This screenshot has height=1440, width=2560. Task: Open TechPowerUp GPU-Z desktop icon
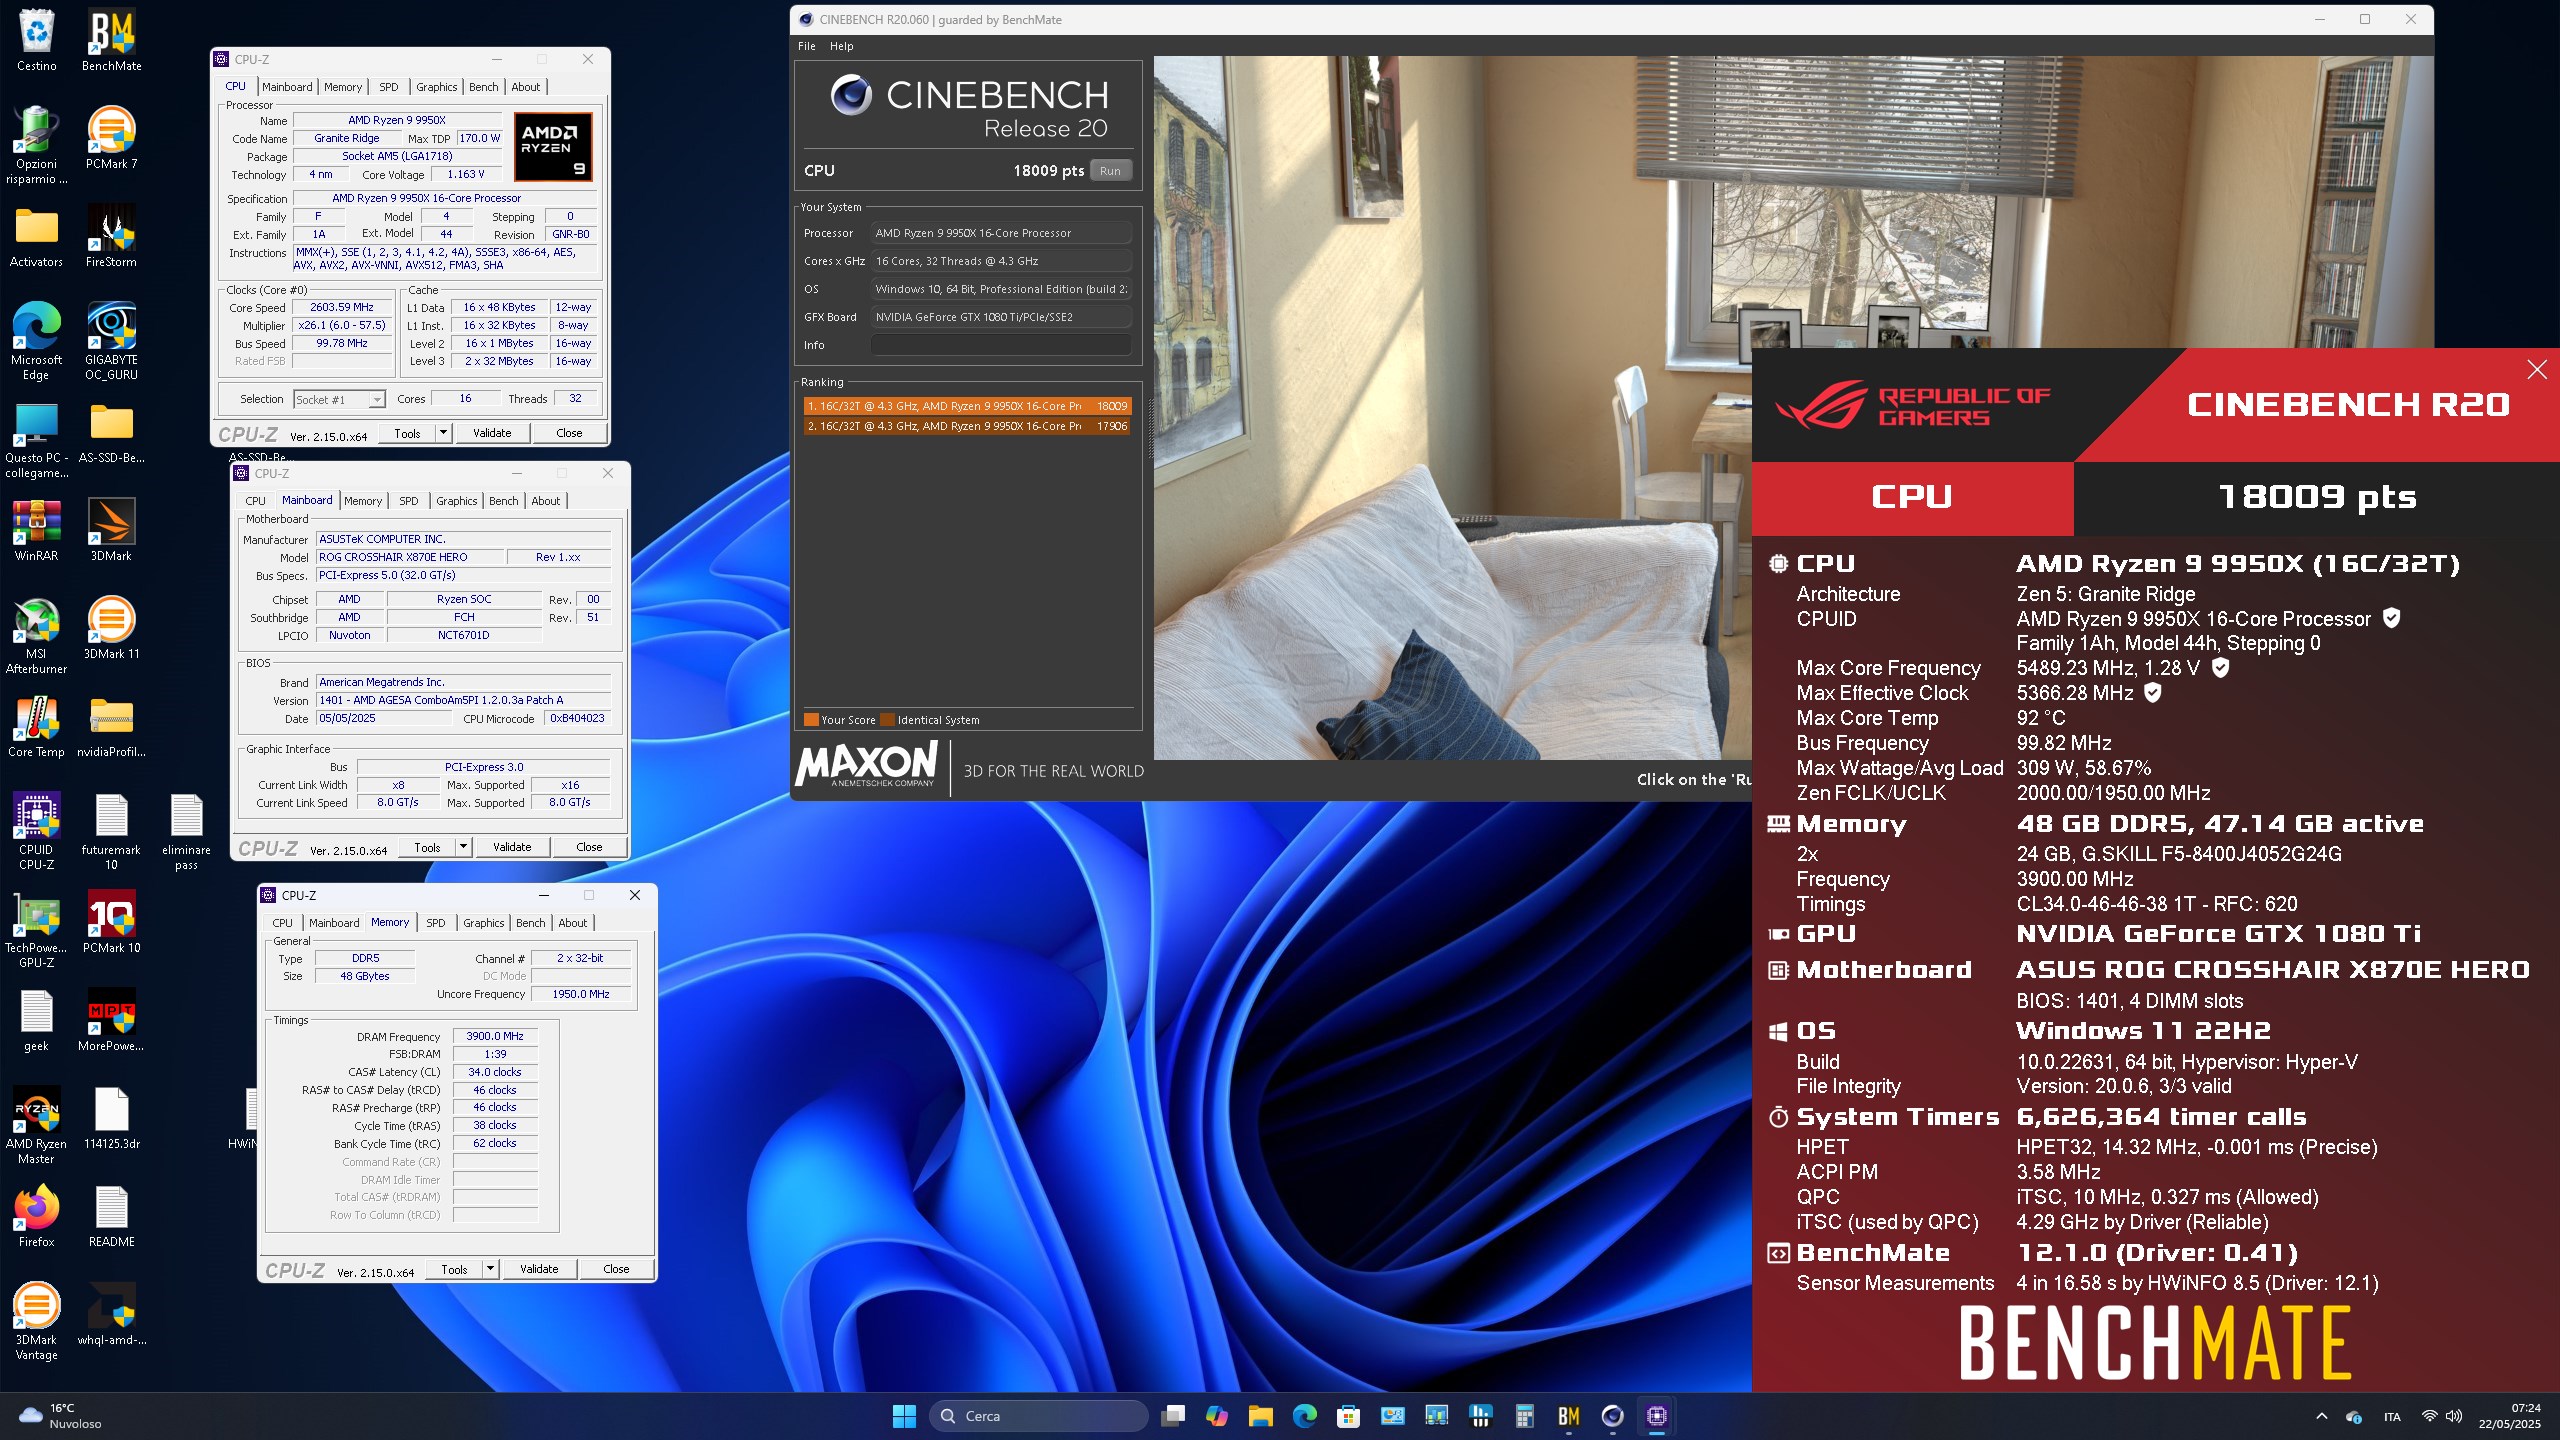pyautogui.click(x=36, y=929)
